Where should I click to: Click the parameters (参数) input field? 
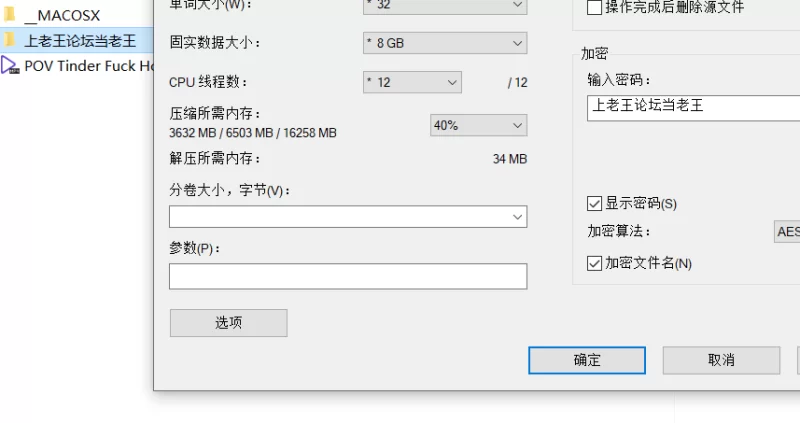click(348, 276)
